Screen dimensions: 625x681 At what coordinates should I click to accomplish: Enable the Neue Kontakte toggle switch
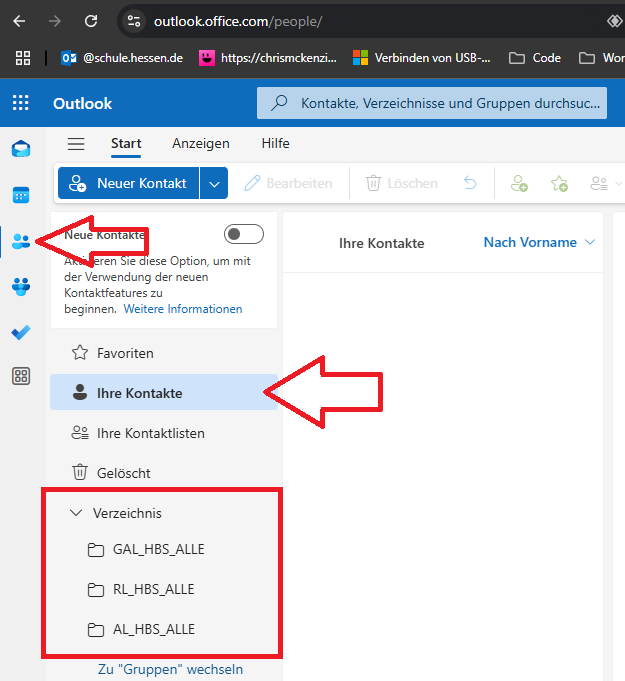[x=244, y=234]
